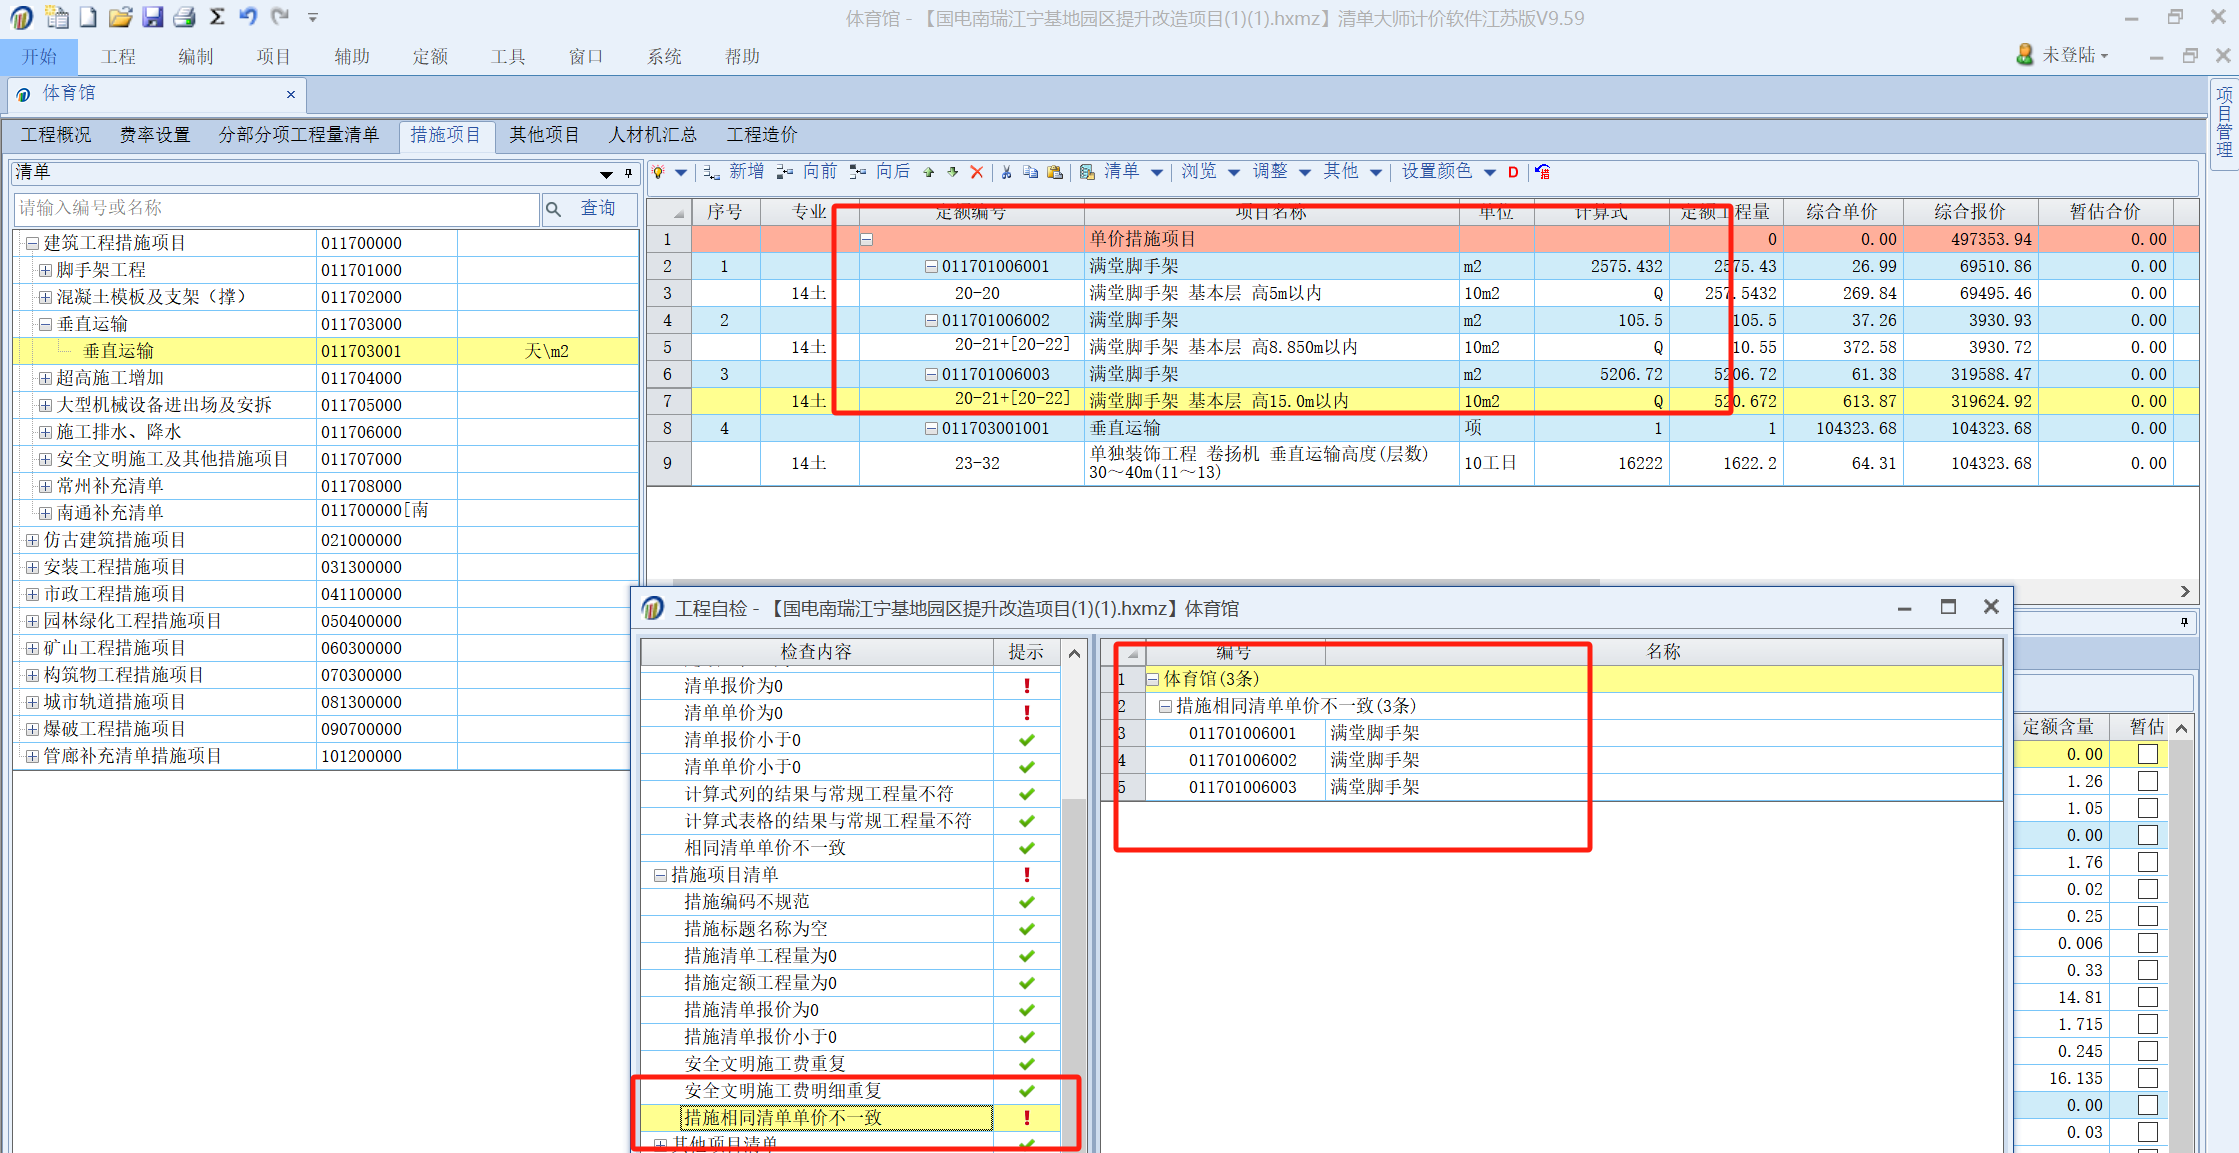The height and width of the screenshot is (1153, 2239).
Task: Open the 定额 menu
Action: pyautogui.click(x=430, y=57)
